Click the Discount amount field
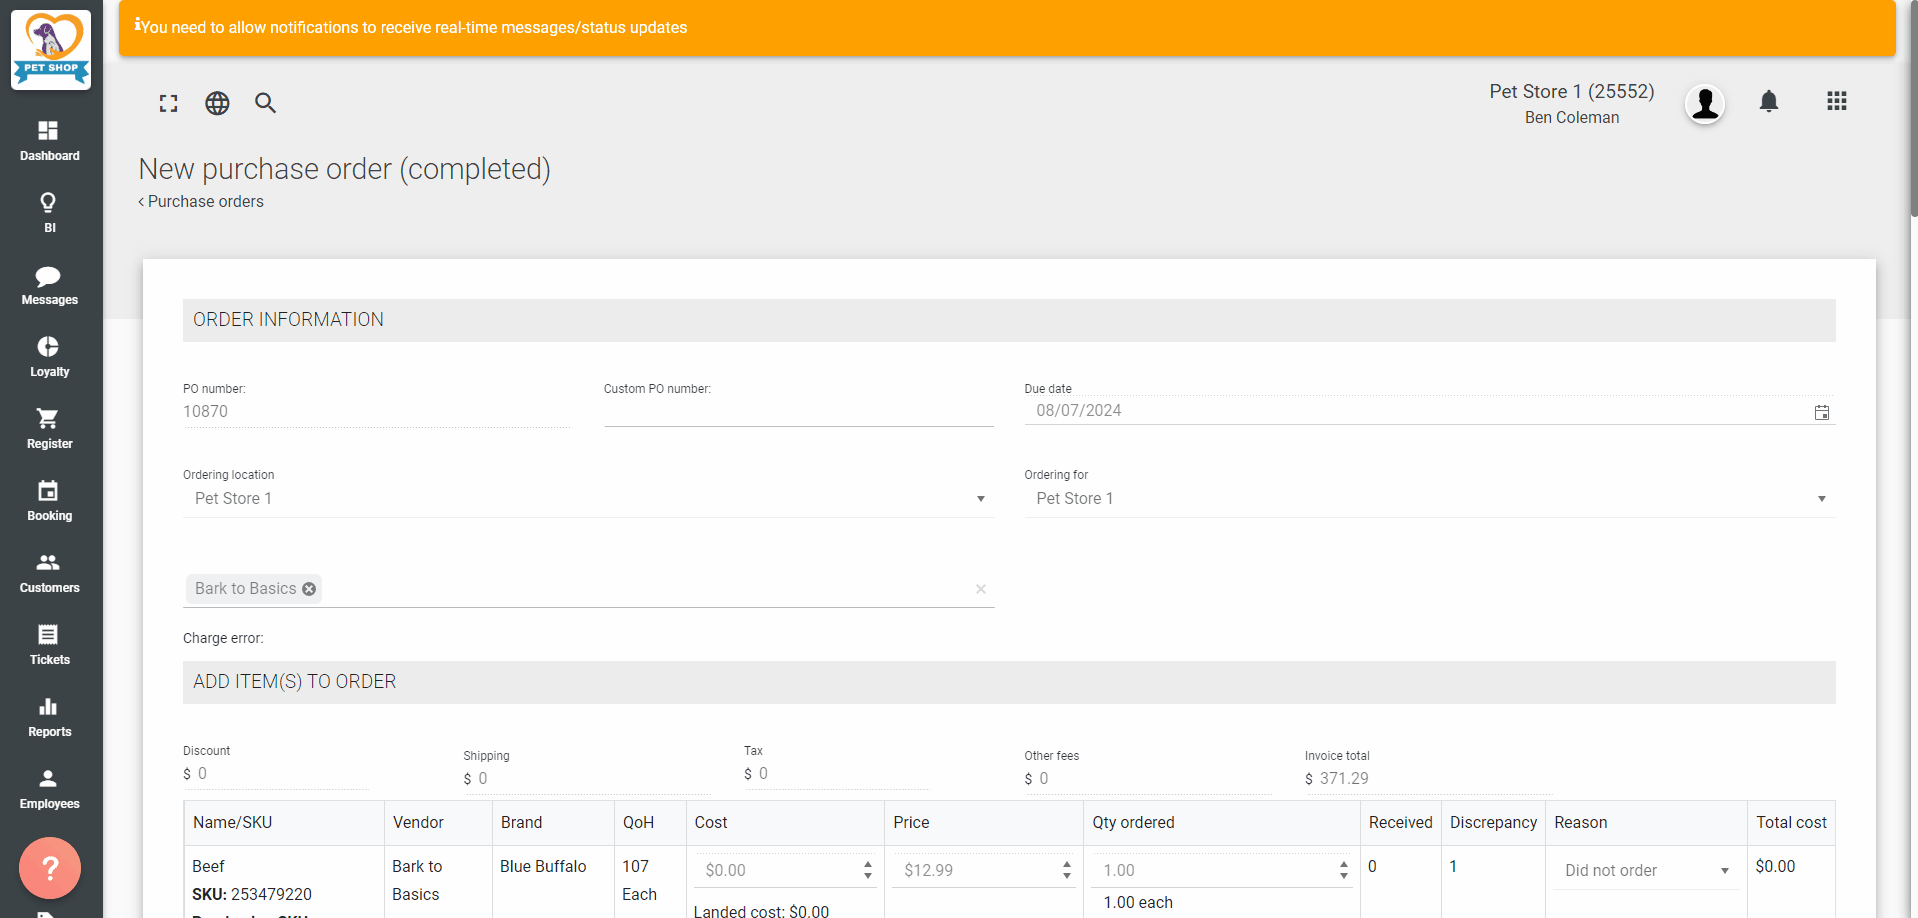The image size is (1918, 918). [x=283, y=774]
